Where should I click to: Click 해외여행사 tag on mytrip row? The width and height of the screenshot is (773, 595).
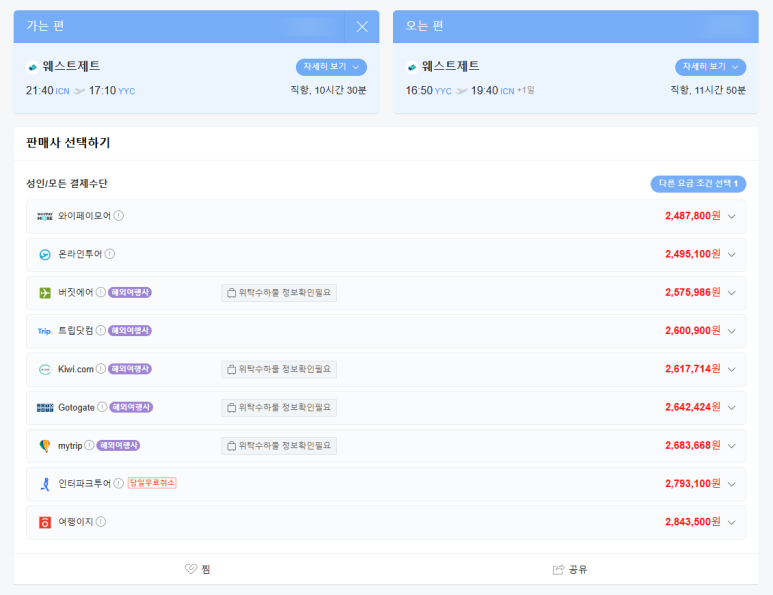click(118, 445)
